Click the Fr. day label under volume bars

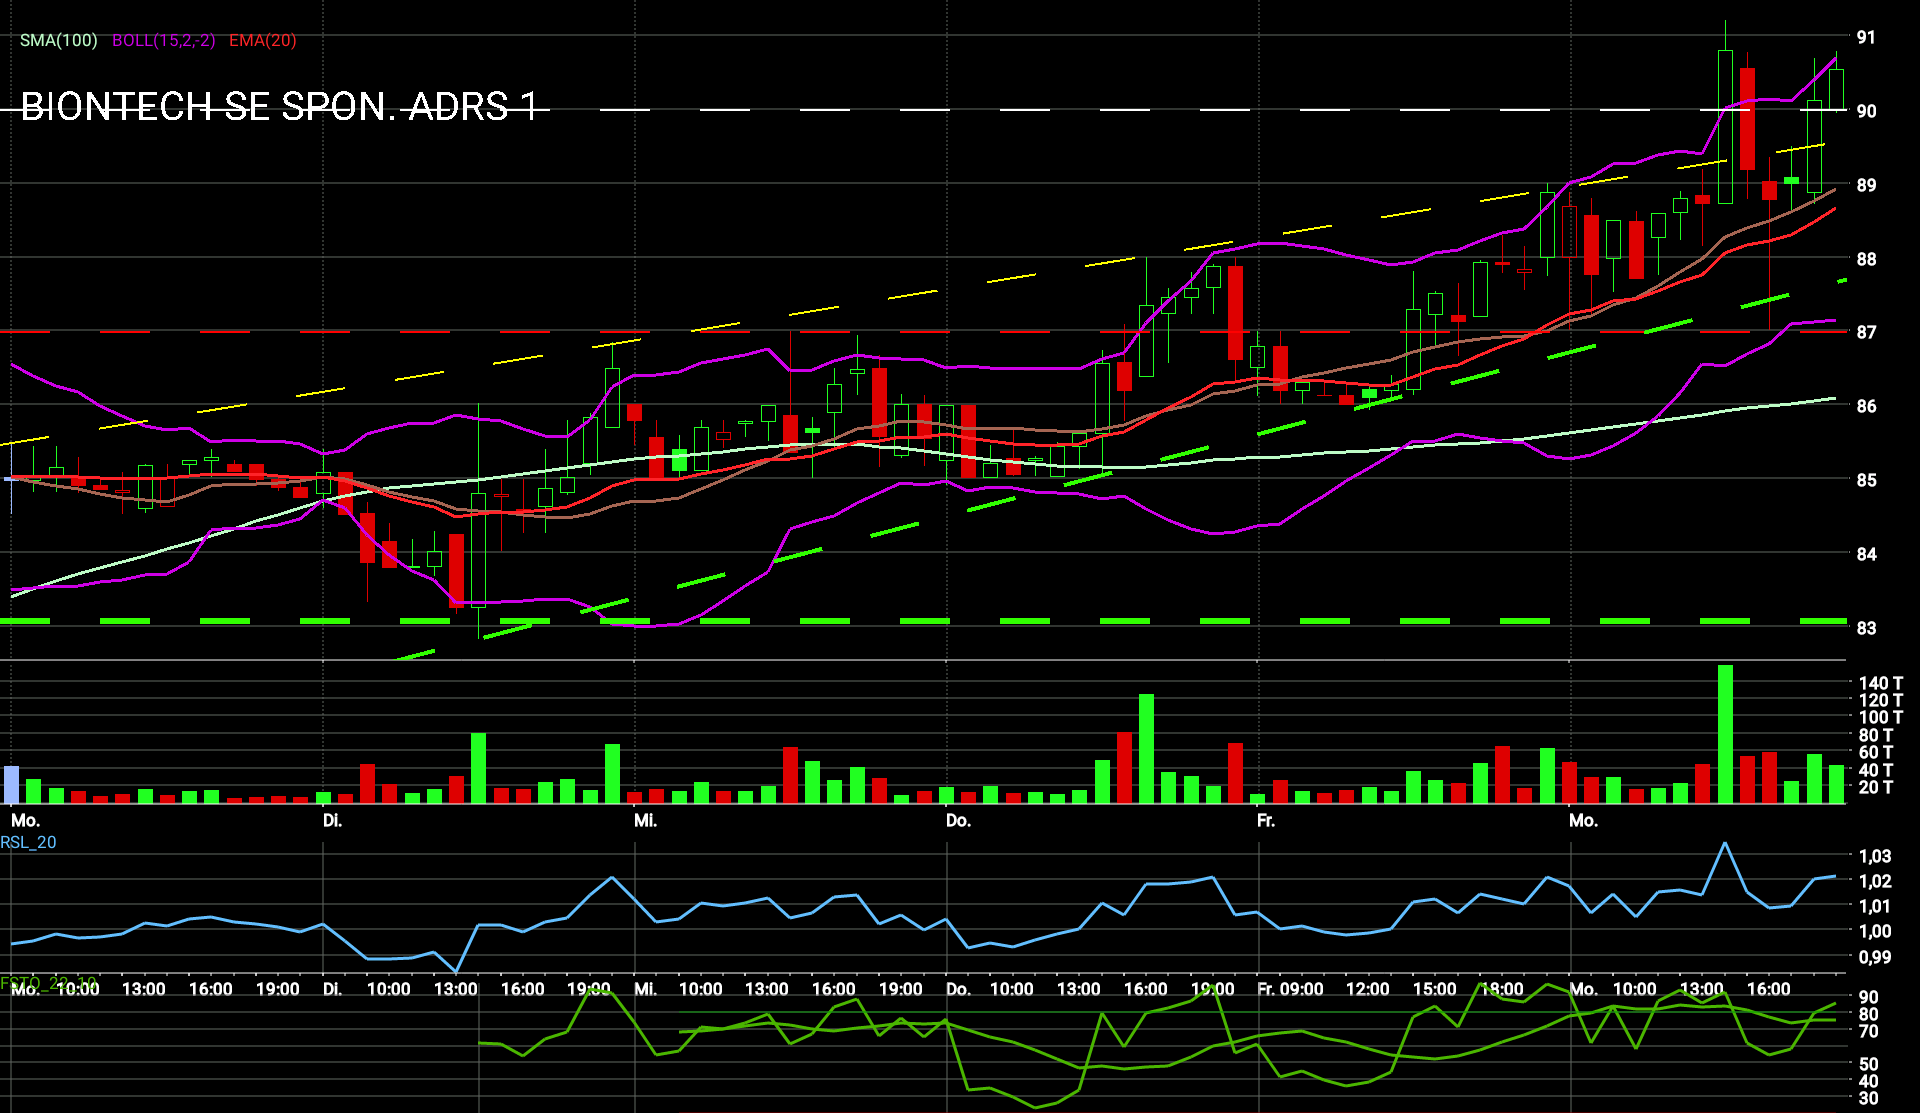(1265, 821)
